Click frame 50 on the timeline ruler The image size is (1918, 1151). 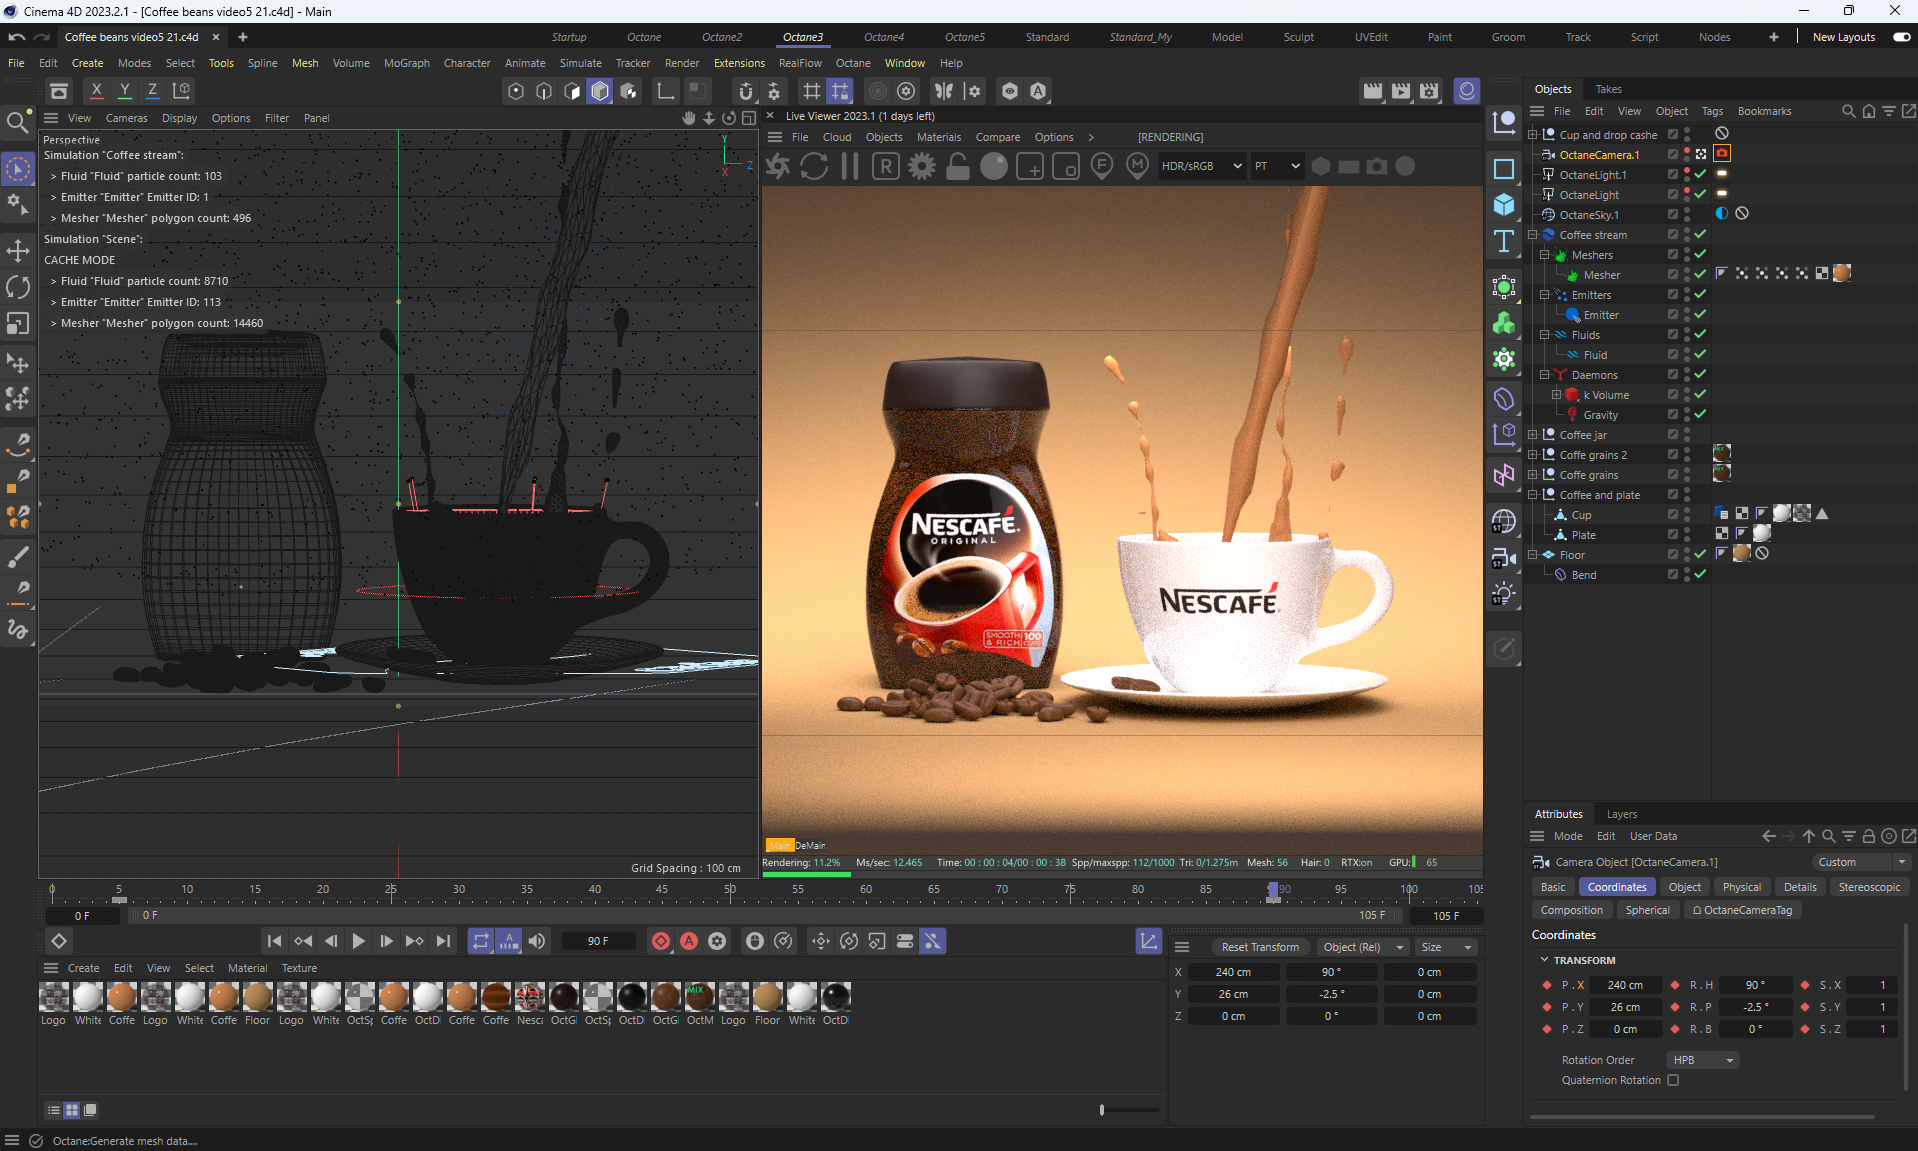point(730,889)
